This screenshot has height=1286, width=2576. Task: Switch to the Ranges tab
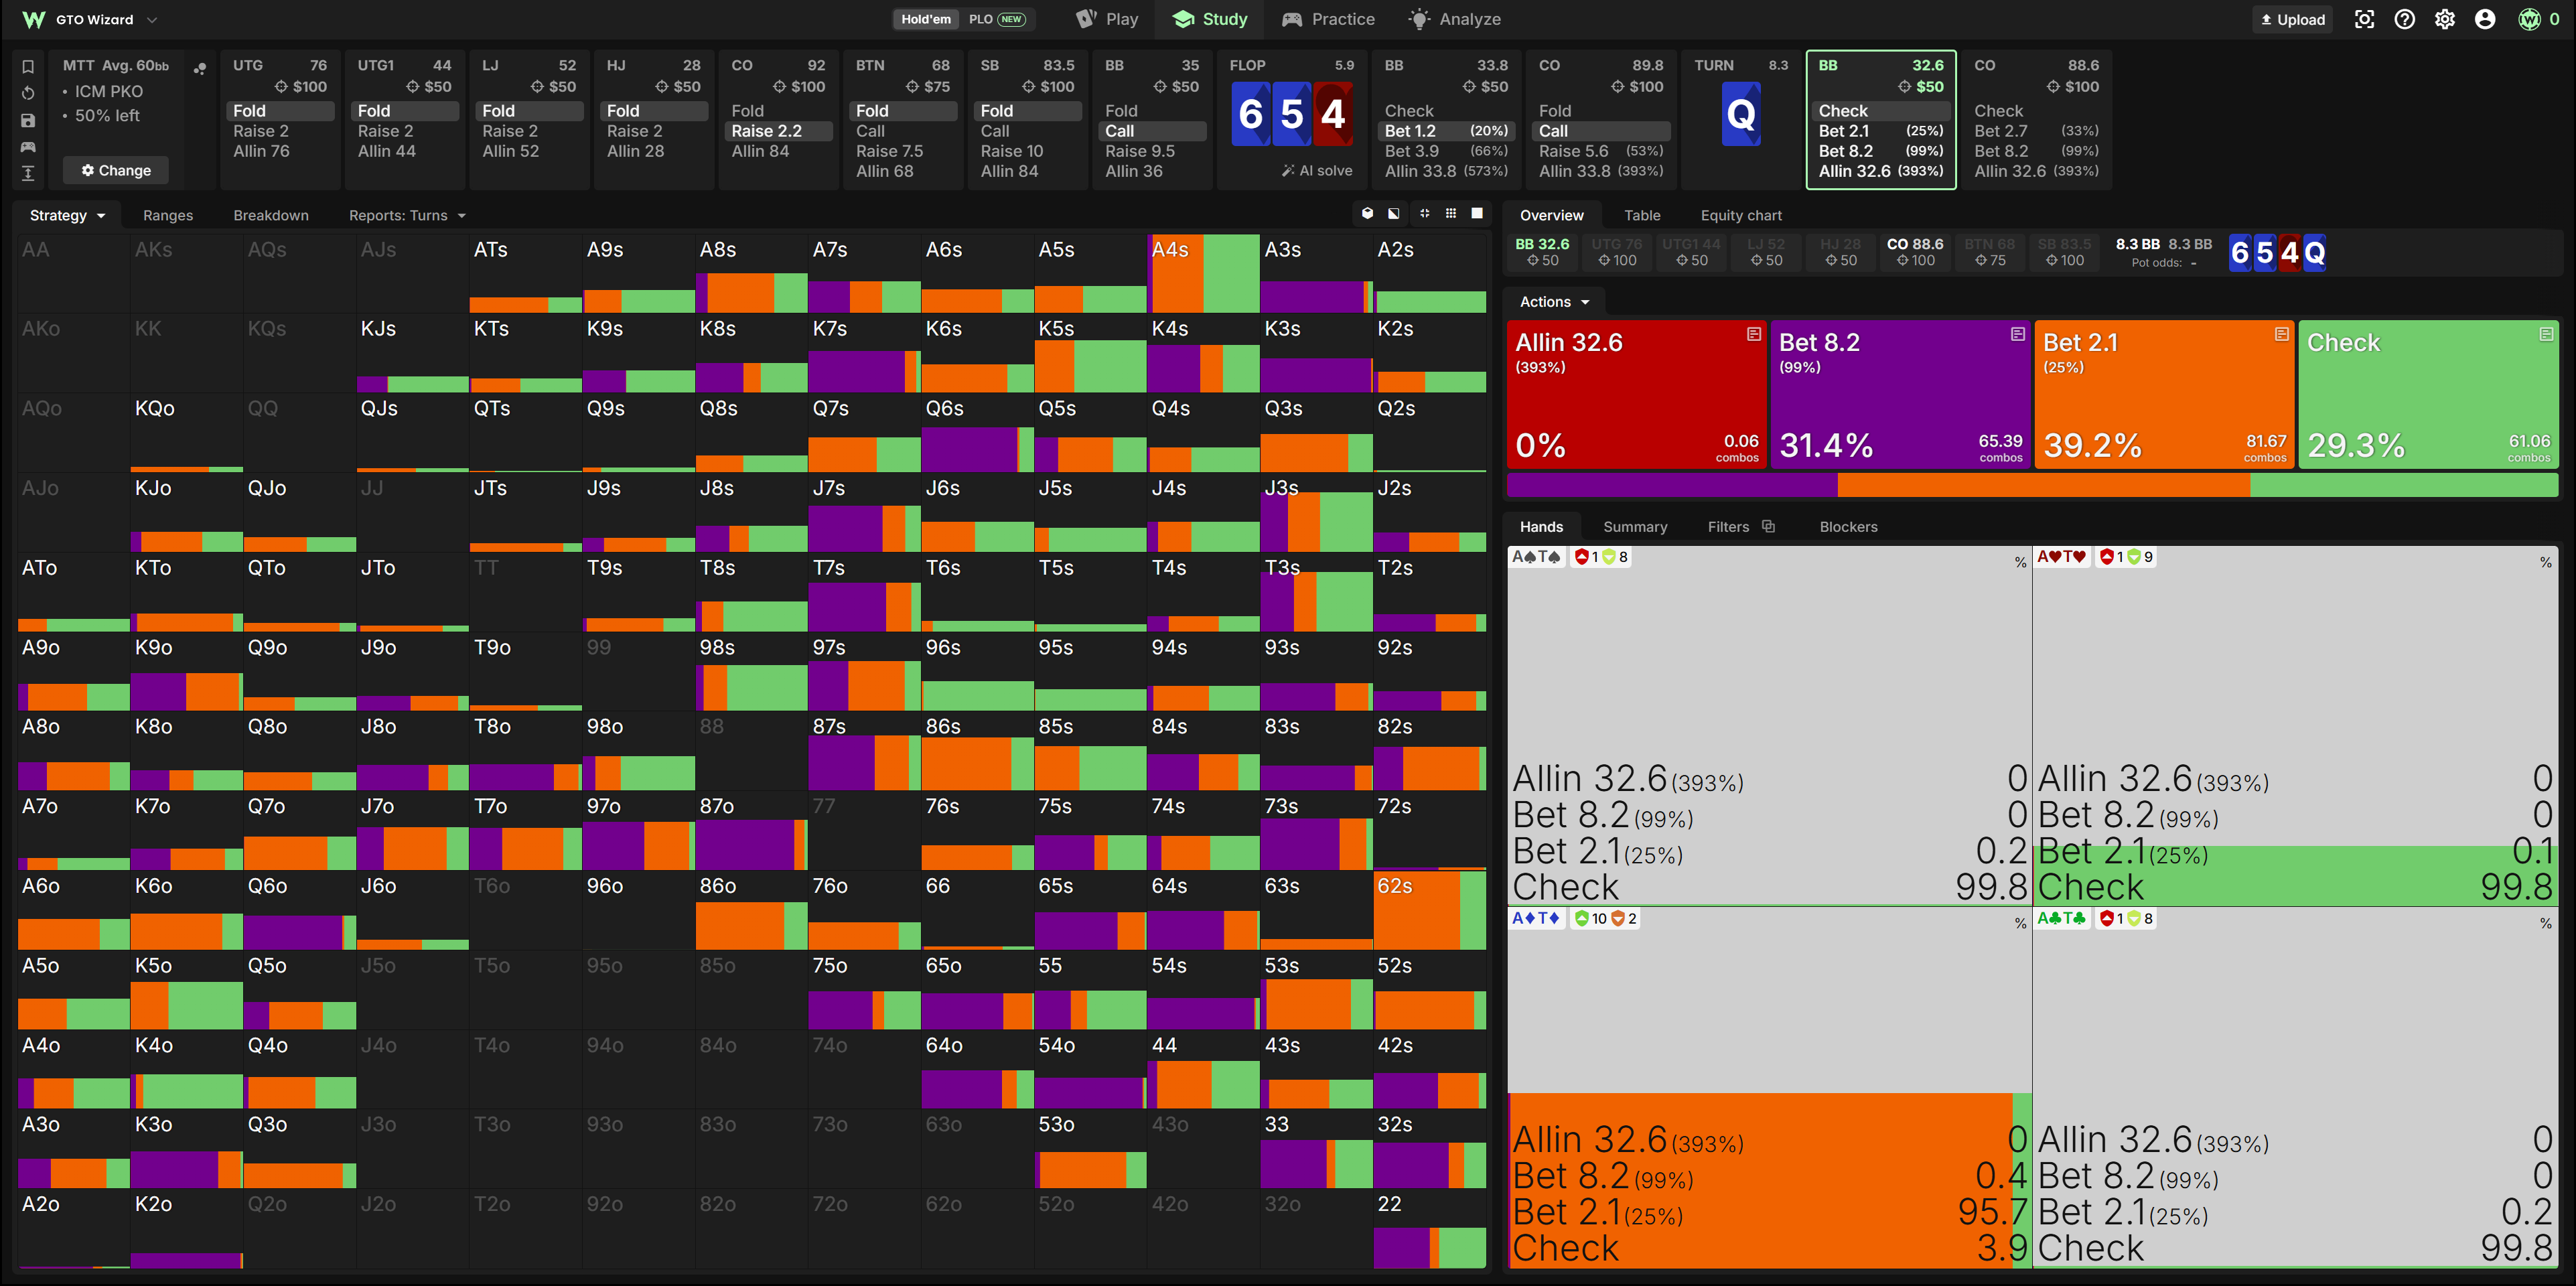[168, 215]
